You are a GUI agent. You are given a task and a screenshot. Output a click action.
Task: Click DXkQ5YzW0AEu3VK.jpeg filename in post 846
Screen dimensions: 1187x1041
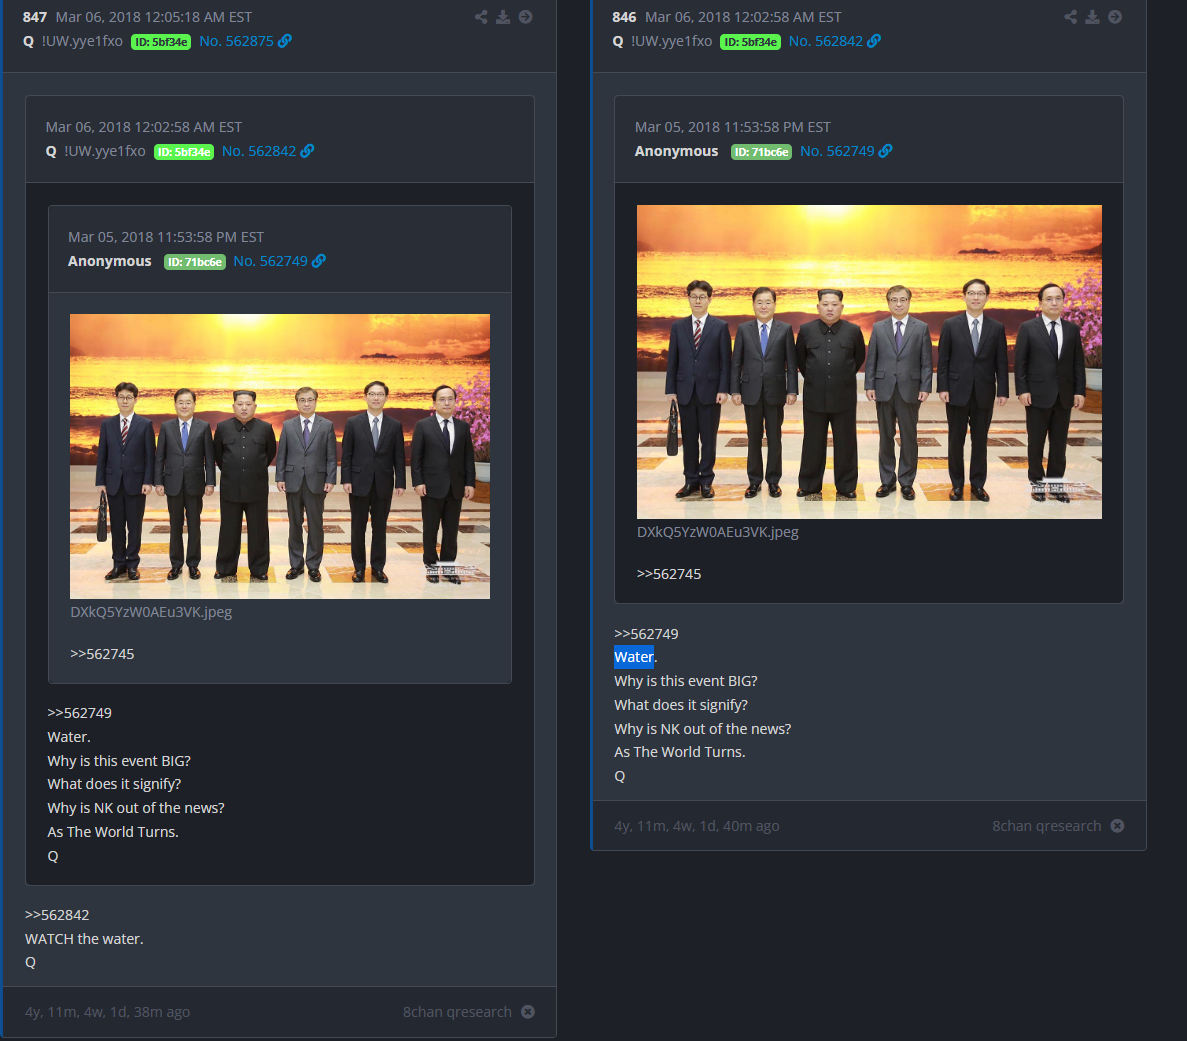(718, 531)
